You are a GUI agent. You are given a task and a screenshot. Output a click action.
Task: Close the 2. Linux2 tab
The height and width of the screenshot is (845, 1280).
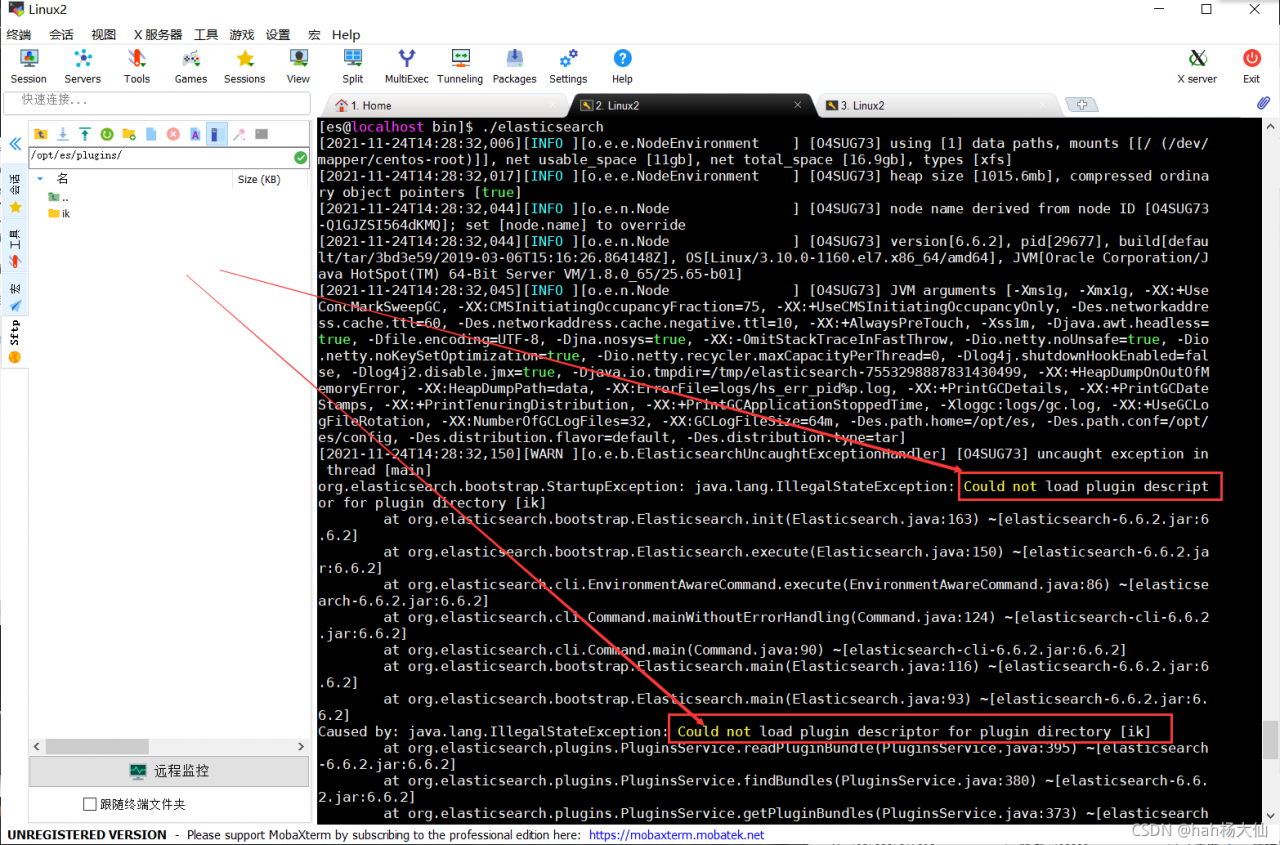tap(797, 104)
